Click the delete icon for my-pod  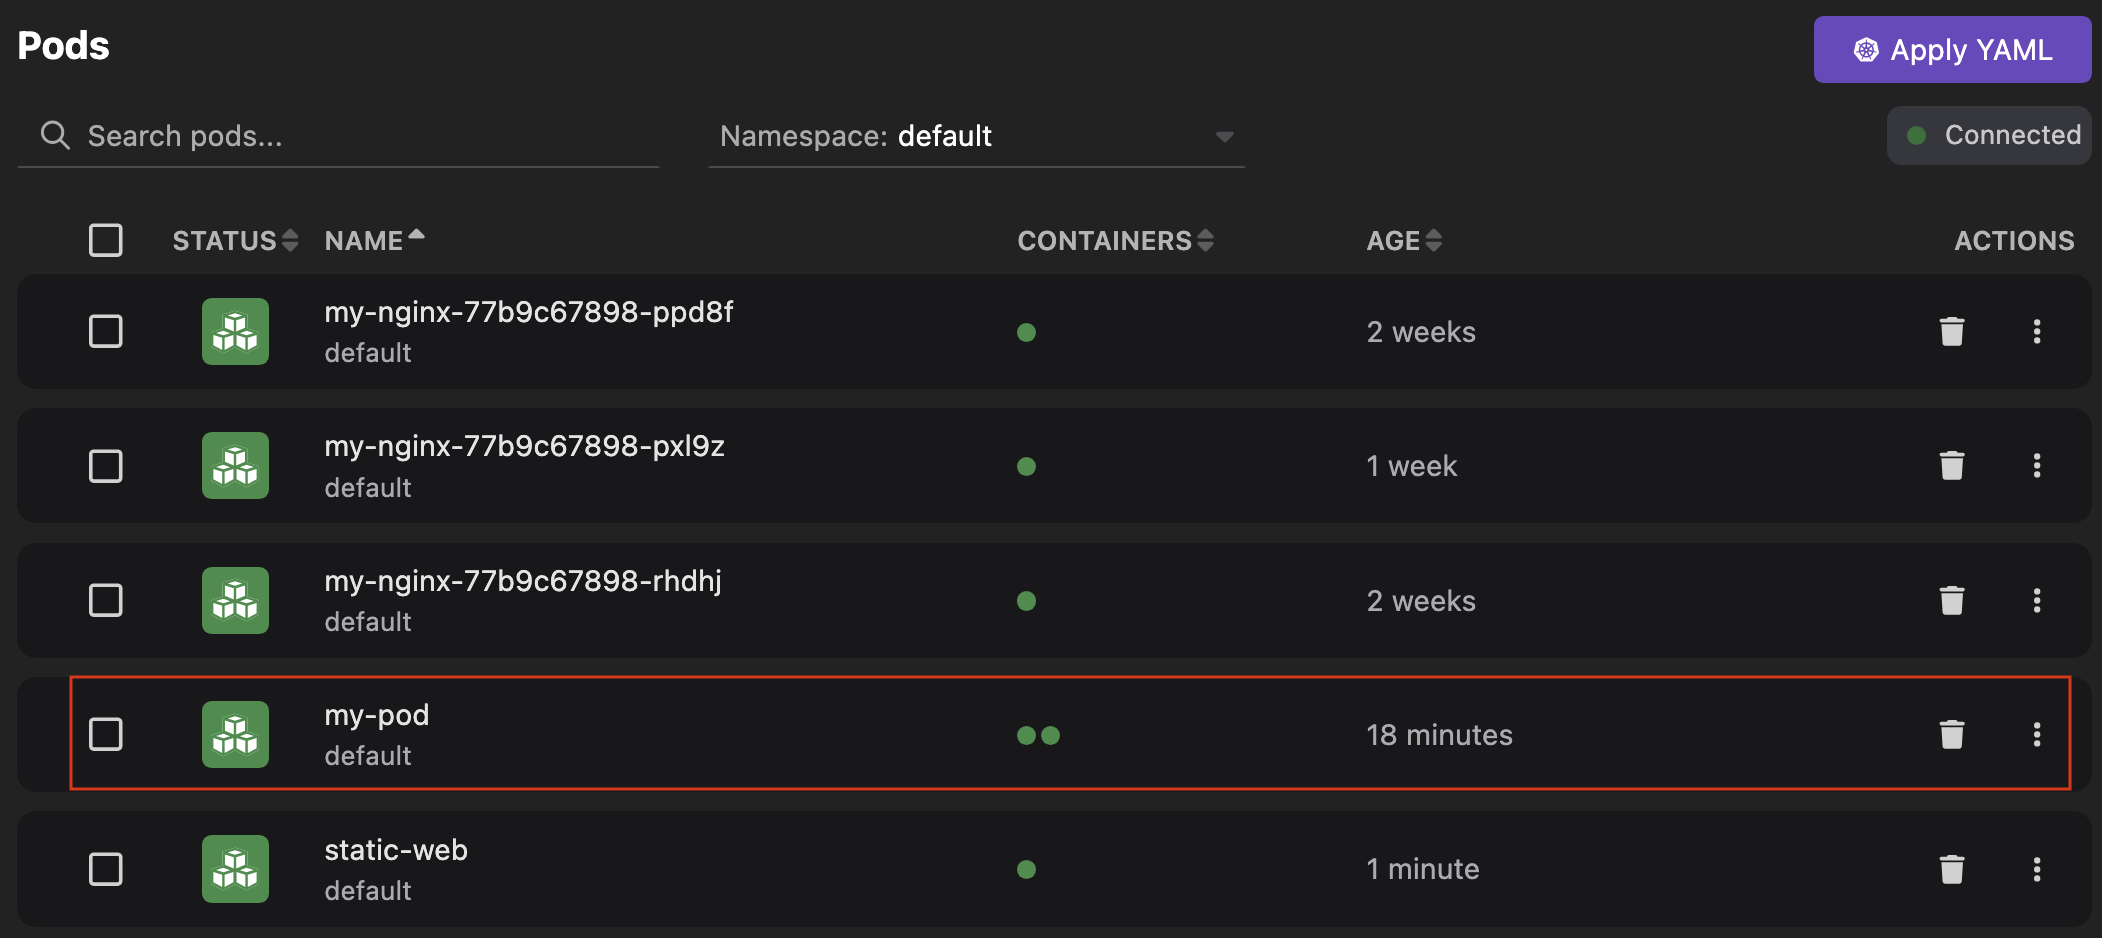pos(1951,734)
